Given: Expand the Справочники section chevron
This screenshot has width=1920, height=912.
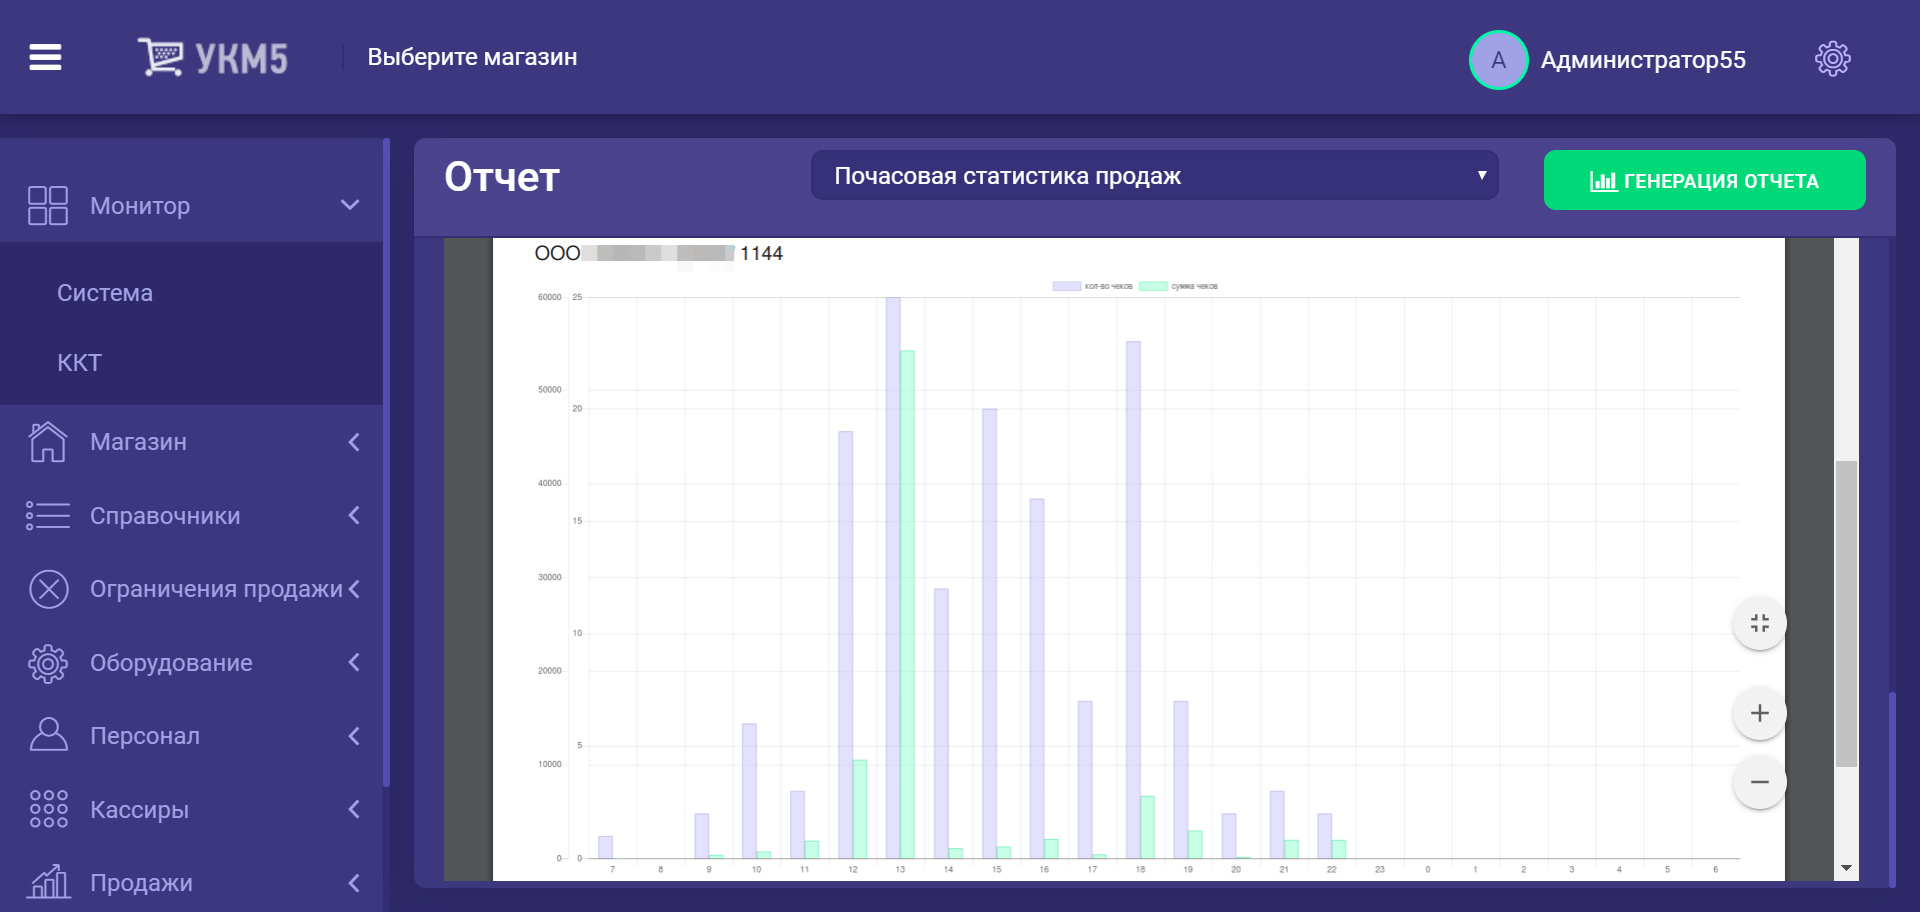Looking at the screenshot, I should [x=354, y=515].
